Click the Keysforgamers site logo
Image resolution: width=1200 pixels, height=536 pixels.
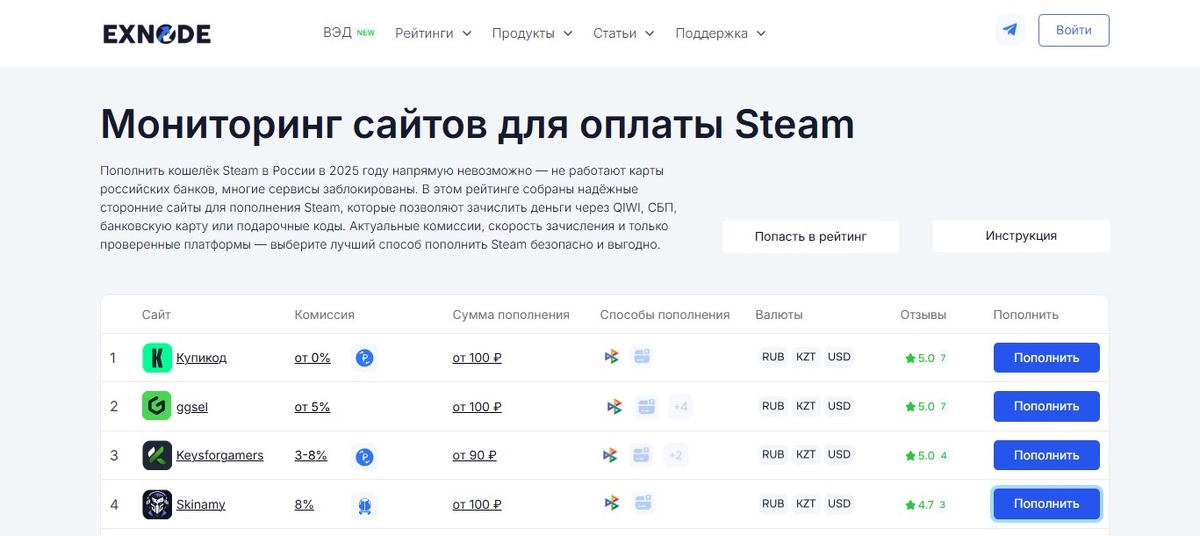(x=157, y=456)
